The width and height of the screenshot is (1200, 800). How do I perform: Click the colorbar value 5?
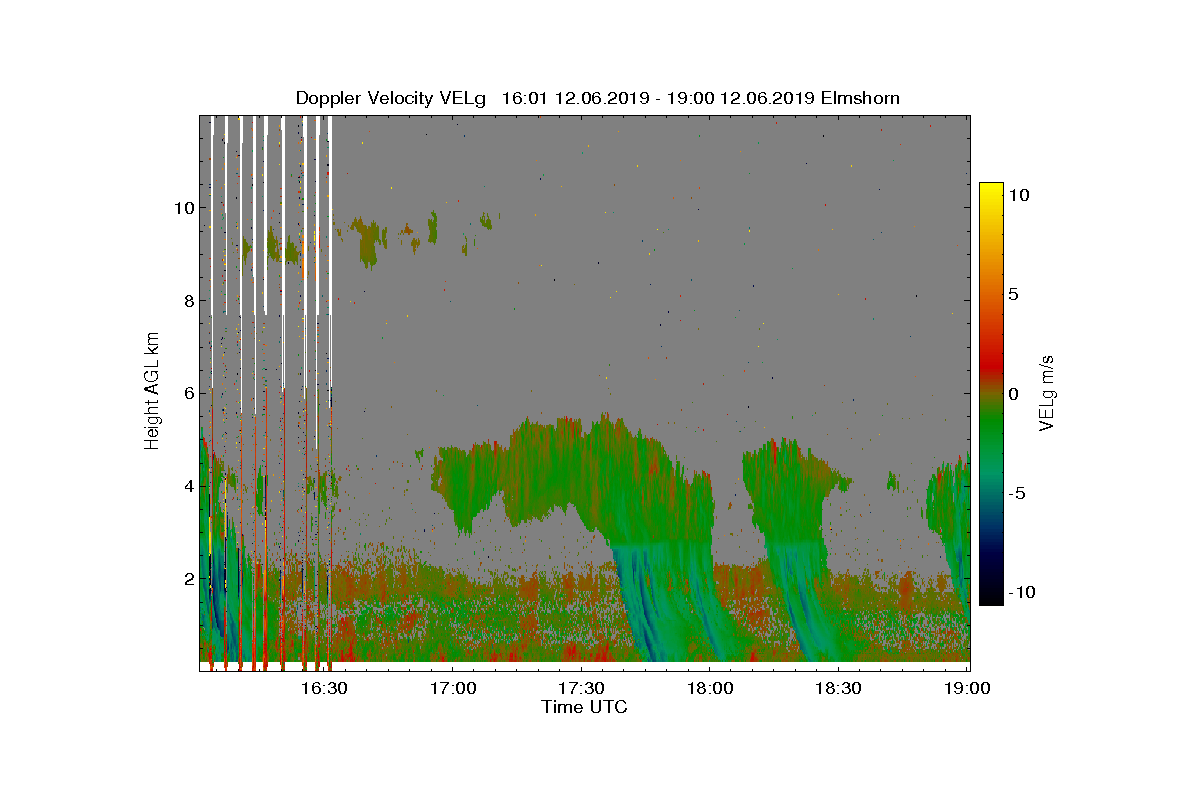click(1012, 294)
